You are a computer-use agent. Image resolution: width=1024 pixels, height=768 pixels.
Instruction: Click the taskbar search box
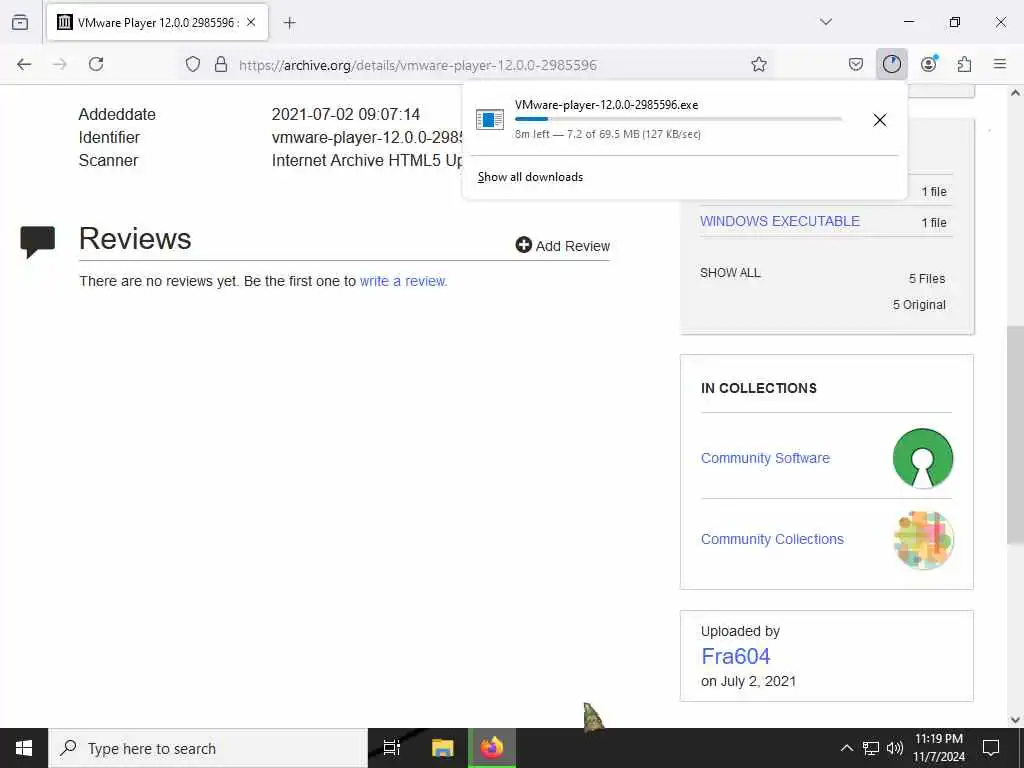(208, 748)
